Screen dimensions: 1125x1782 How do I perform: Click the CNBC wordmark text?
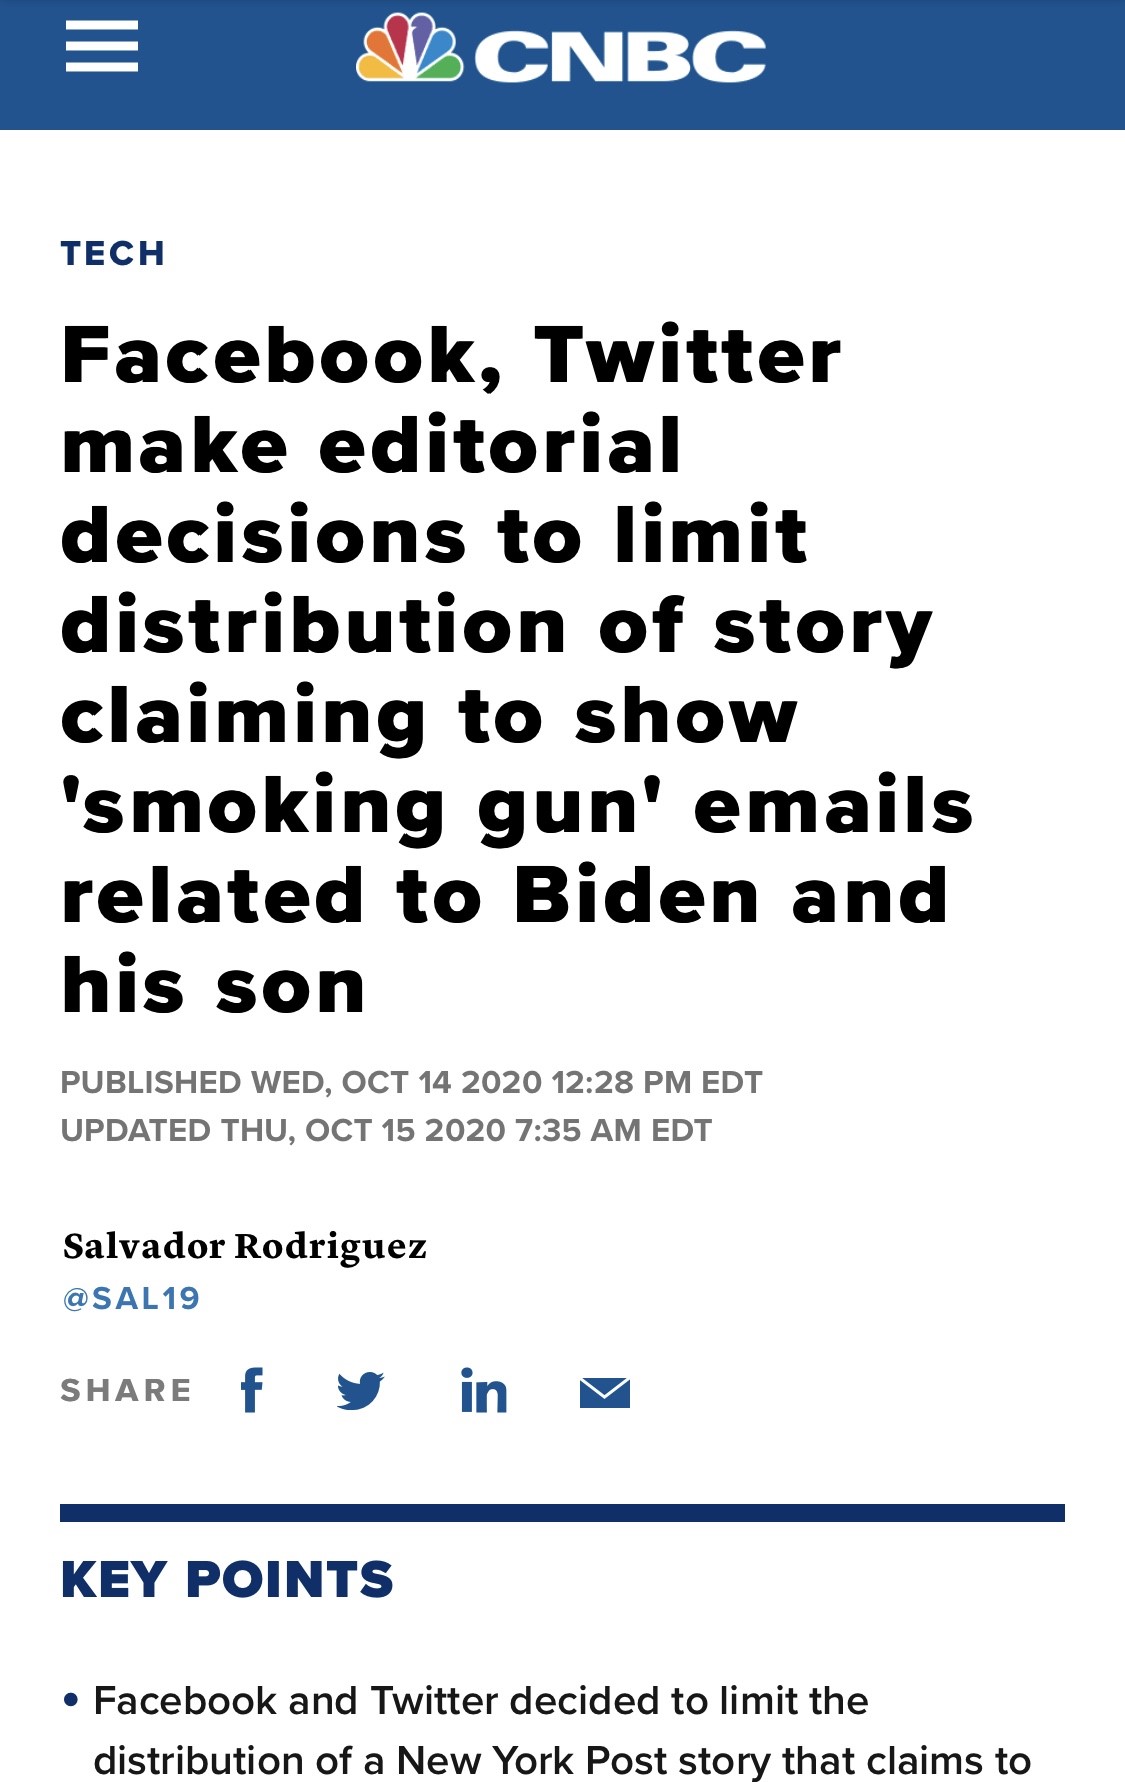coord(620,56)
